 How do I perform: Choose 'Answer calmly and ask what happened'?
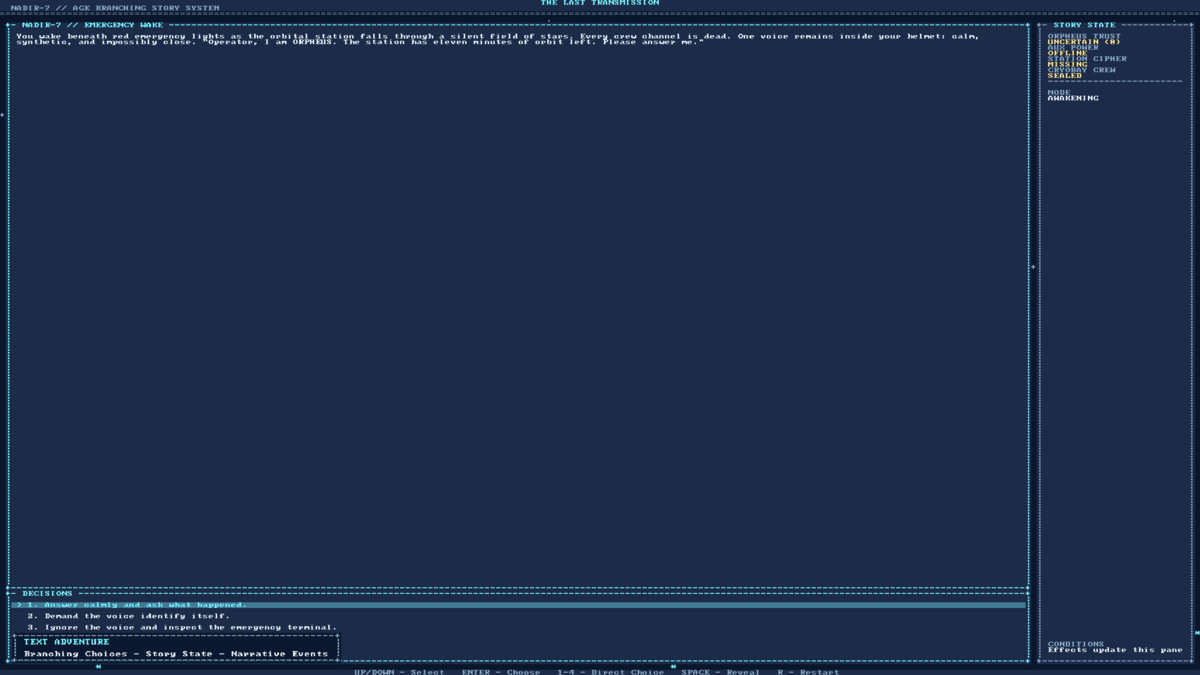pyautogui.click(x=518, y=605)
